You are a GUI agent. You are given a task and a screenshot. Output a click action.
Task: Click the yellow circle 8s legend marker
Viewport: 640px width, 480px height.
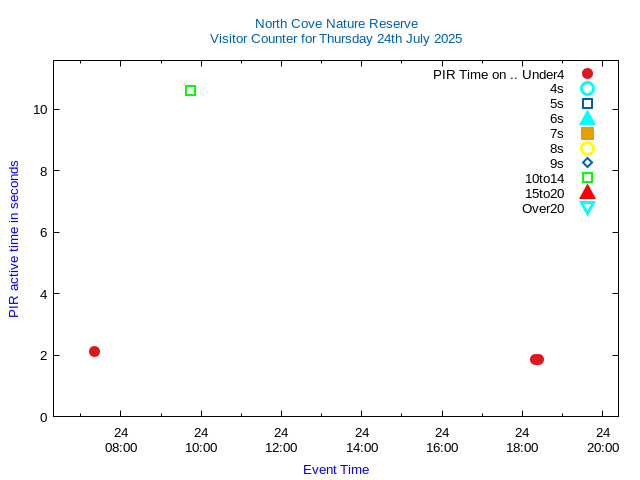pos(587,148)
